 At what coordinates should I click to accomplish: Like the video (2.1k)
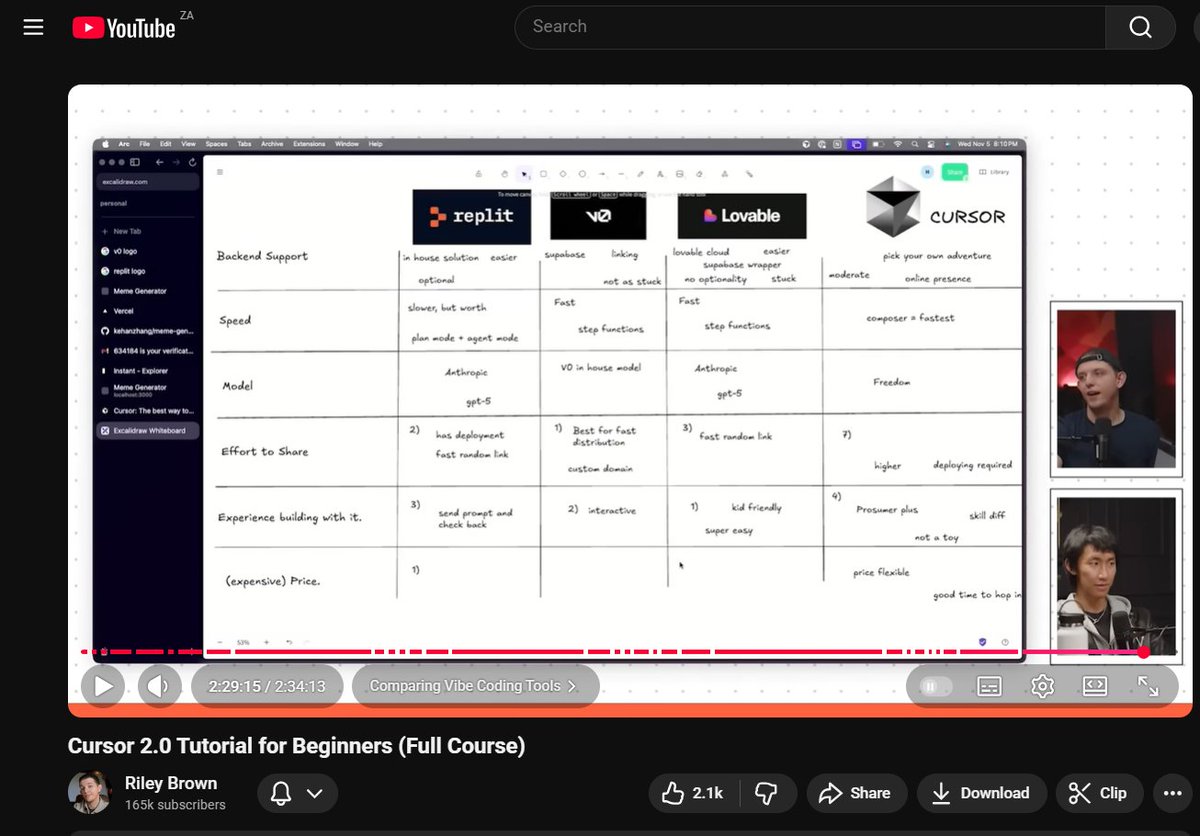click(x=693, y=793)
